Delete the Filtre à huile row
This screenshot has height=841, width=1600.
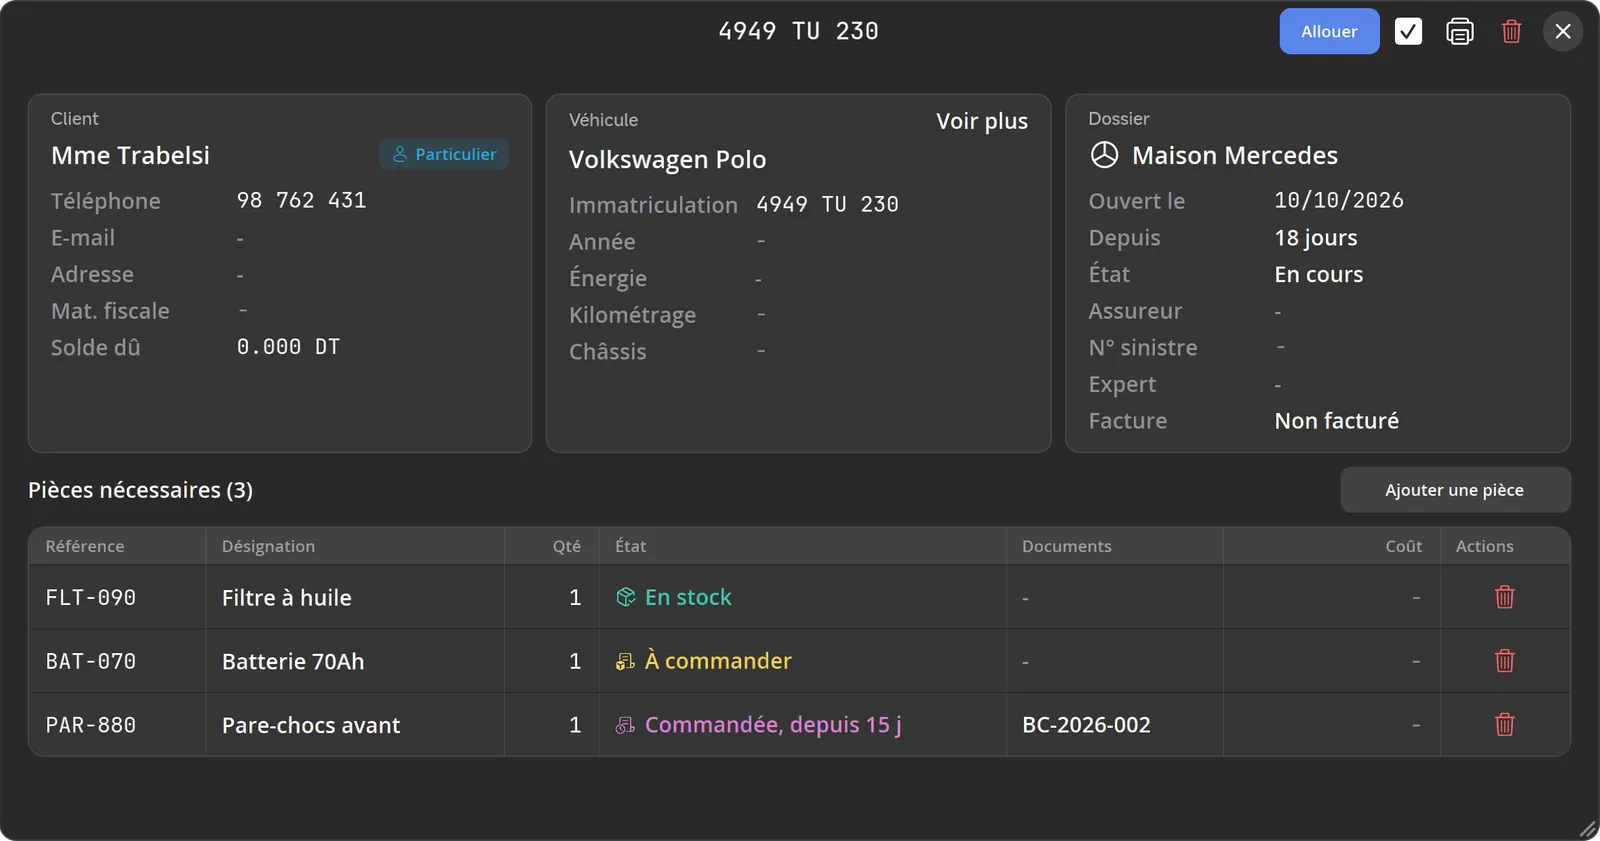click(x=1504, y=597)
